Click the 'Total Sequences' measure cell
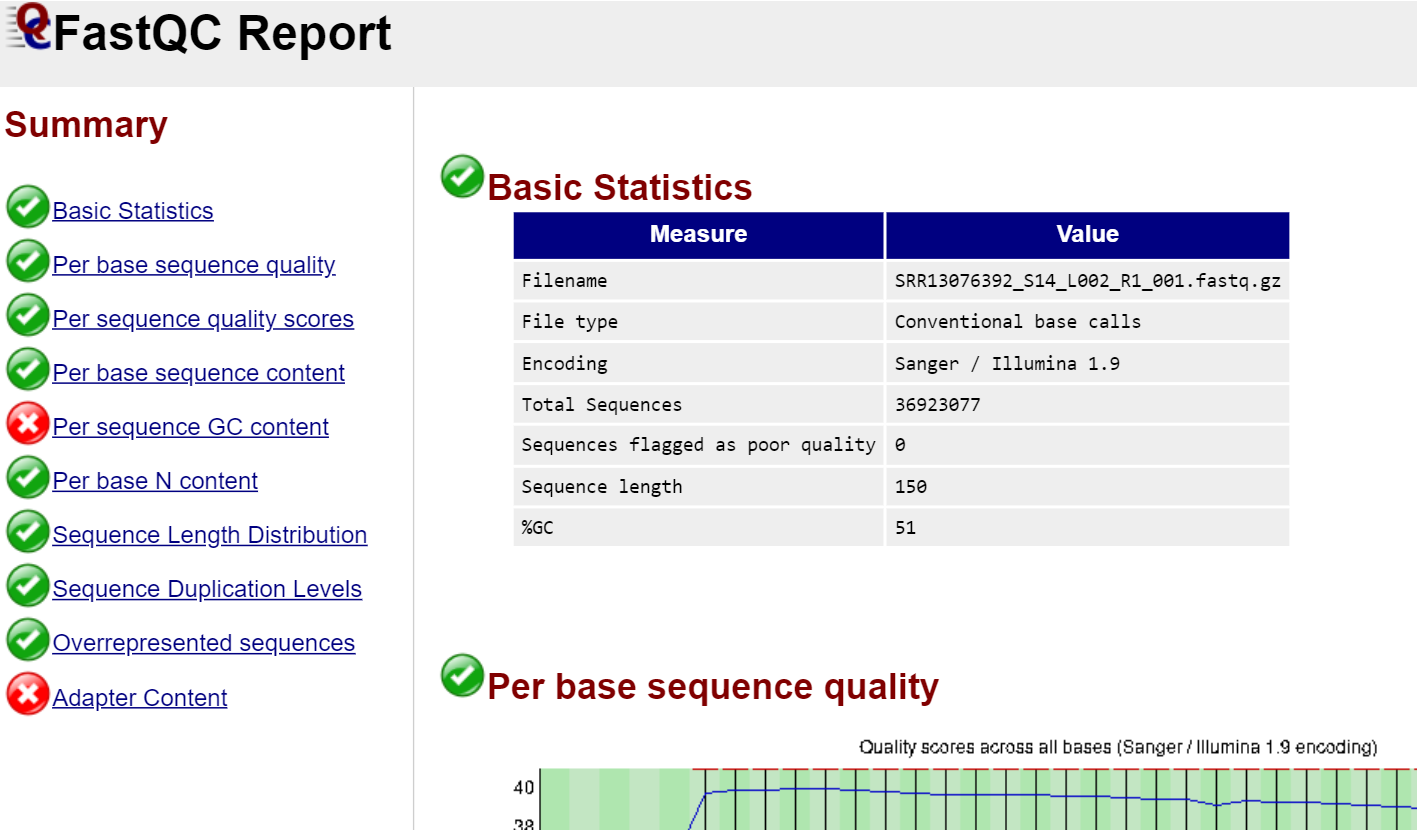The width and height of the screenshot is (1417, 830). pos(699,405)
